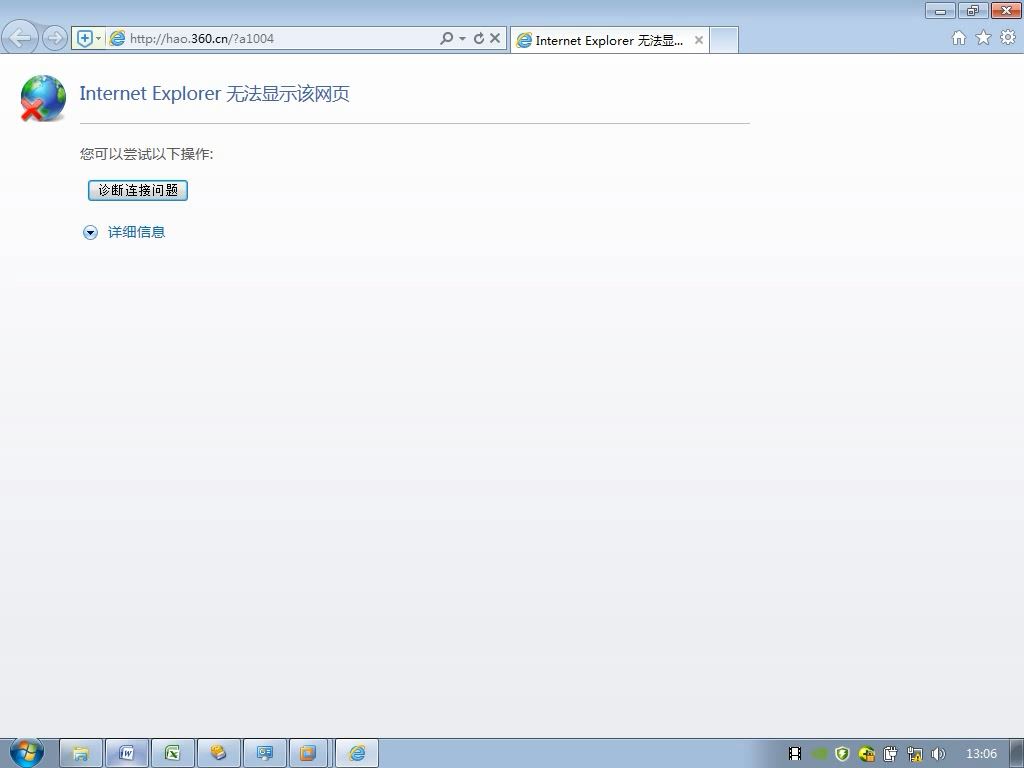The height and width of the screenshot is (768, 1024).
Task: Open dropdown arrow beside the shield icon
Action: coord(99,39)
